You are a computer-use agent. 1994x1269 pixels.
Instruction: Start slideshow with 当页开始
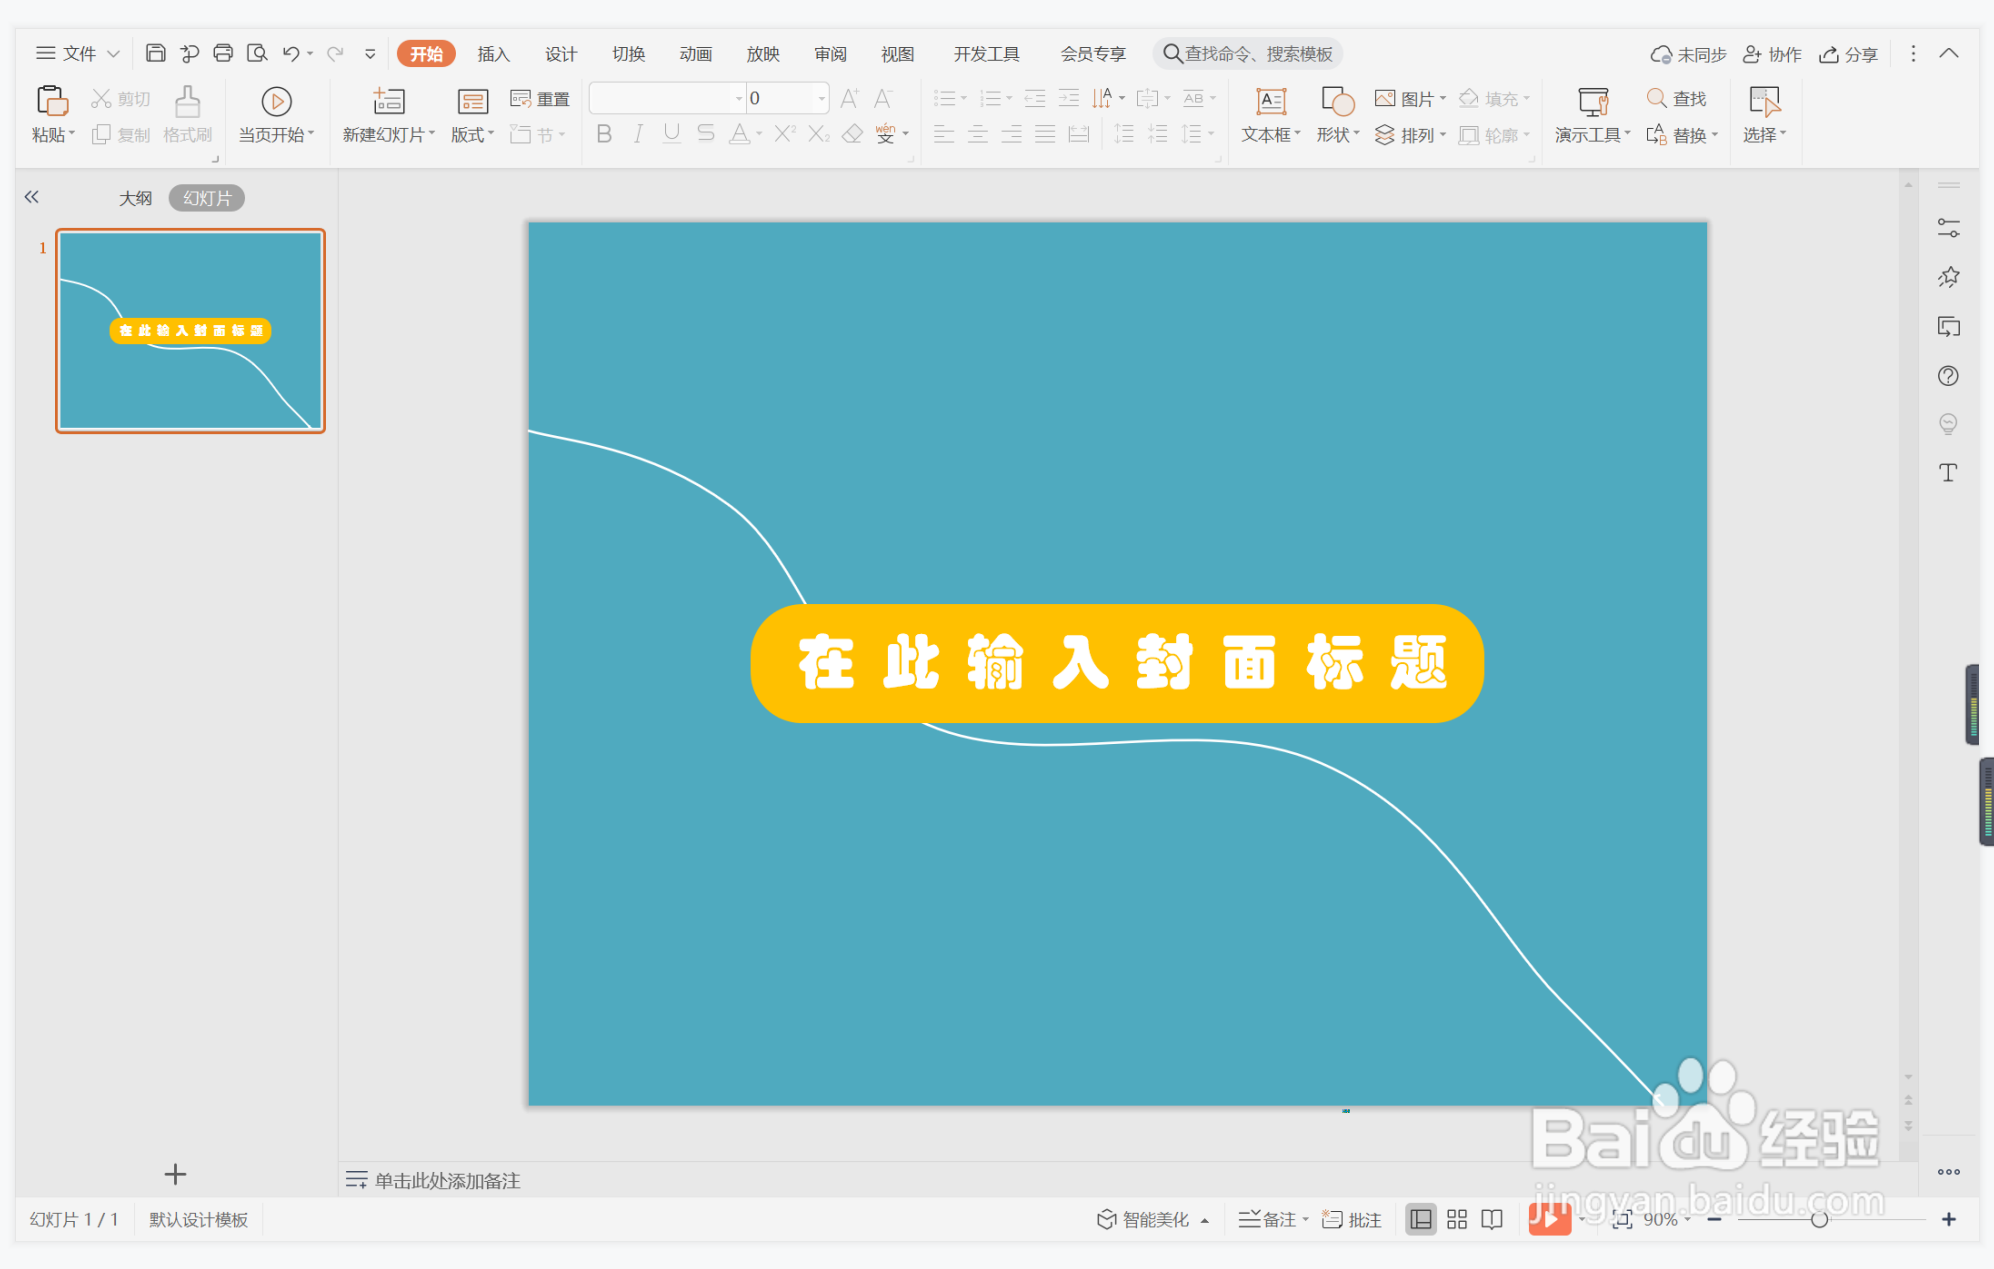pyautogui.click(x=276, y=114)
